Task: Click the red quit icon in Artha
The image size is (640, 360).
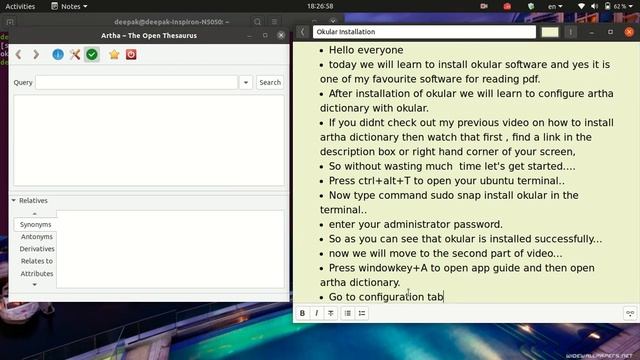Action: click(131, 54)
